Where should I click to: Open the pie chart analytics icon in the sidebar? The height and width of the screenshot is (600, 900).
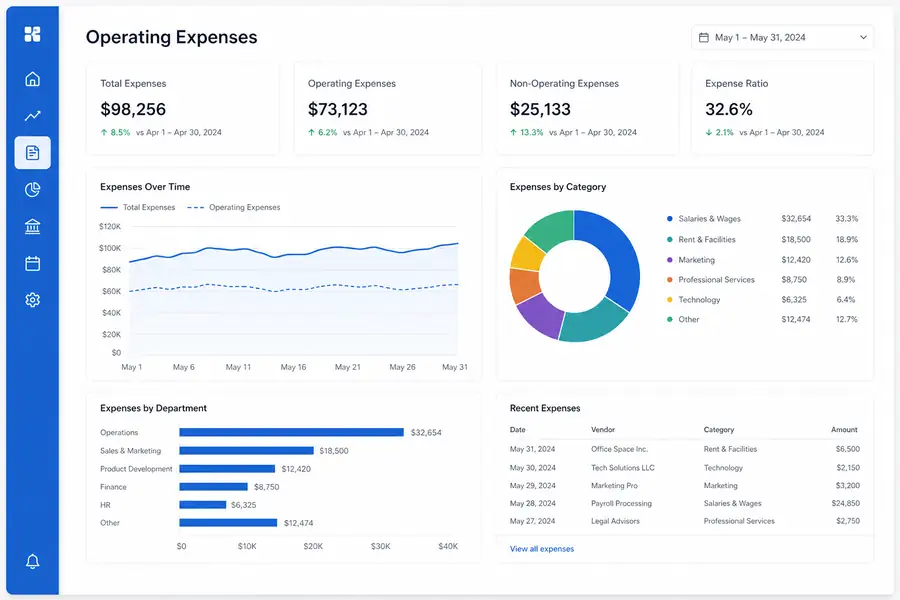pos(33,189)
